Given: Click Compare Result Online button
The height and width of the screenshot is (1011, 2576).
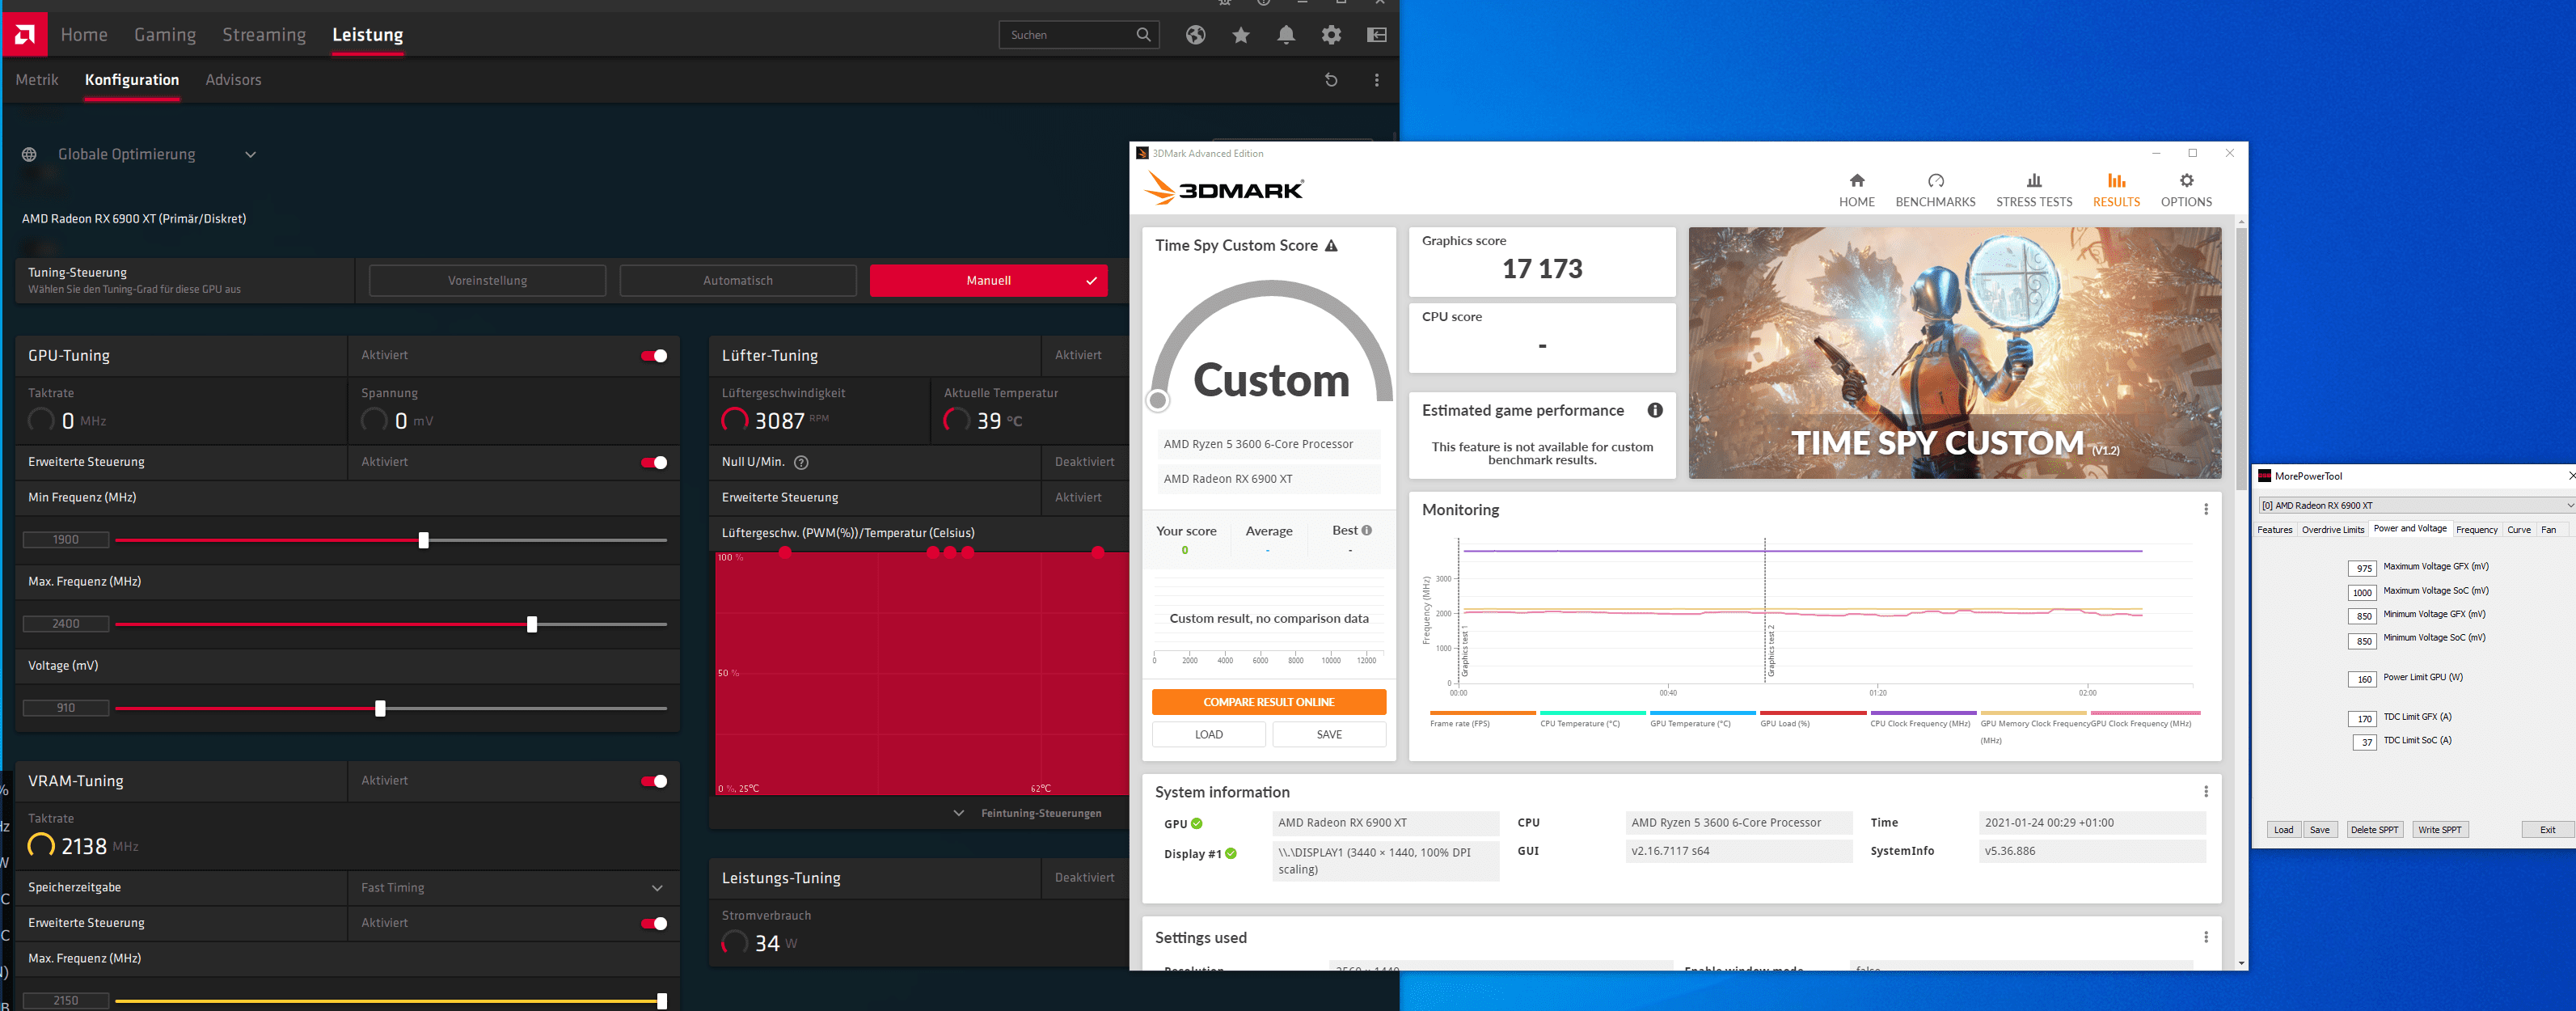Looking at the screenshot, I should (x=1268, y=702).
